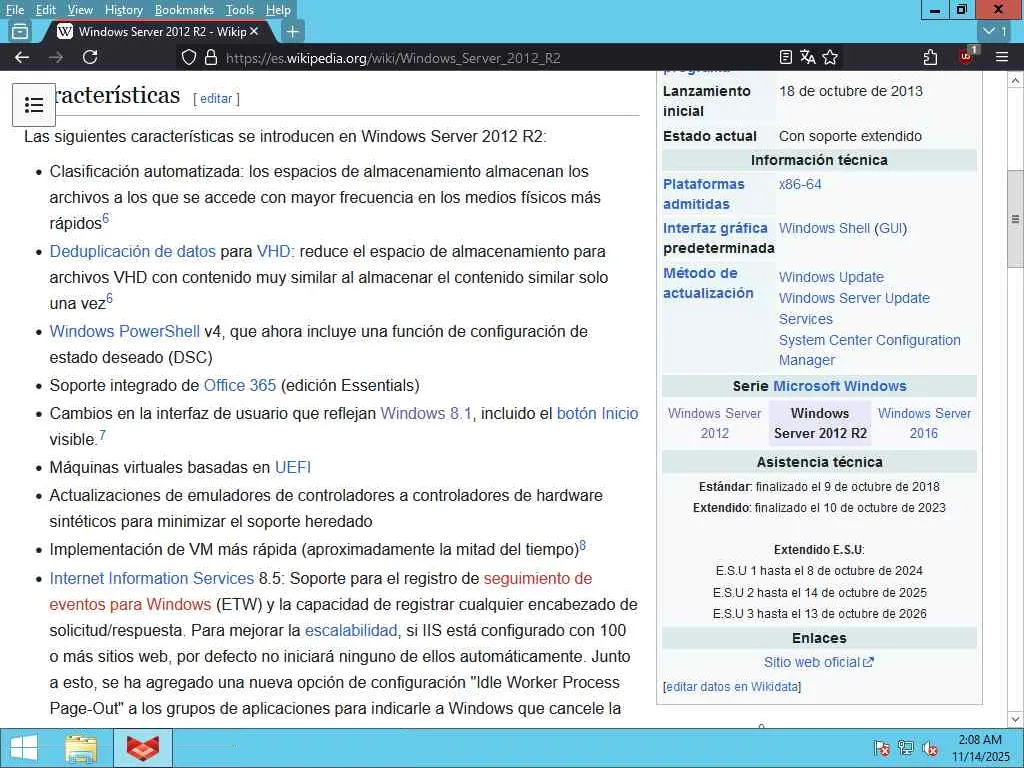This screenshot has height=768, width=1024.
Task: Open the Office 365 link
Action: 240,385
